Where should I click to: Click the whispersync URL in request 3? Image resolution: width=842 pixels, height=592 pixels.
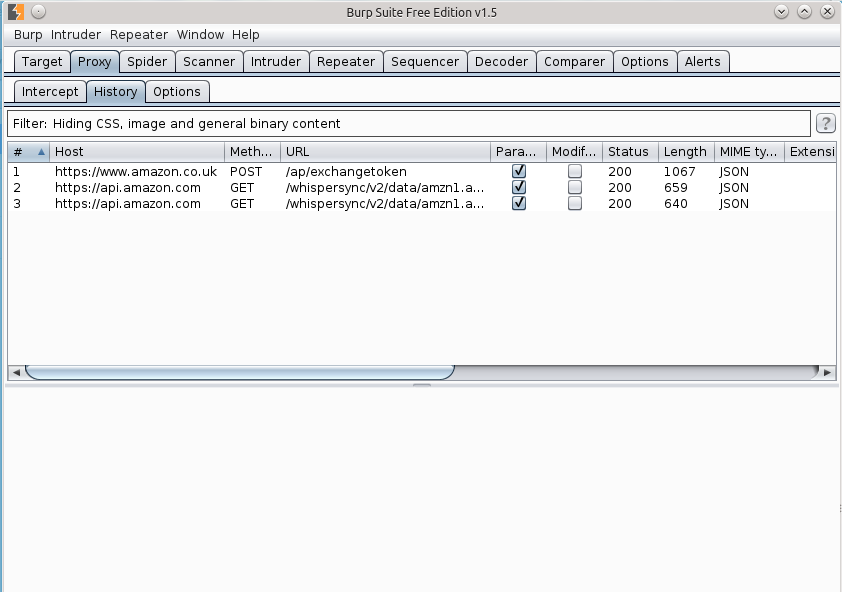coord(385,204)
